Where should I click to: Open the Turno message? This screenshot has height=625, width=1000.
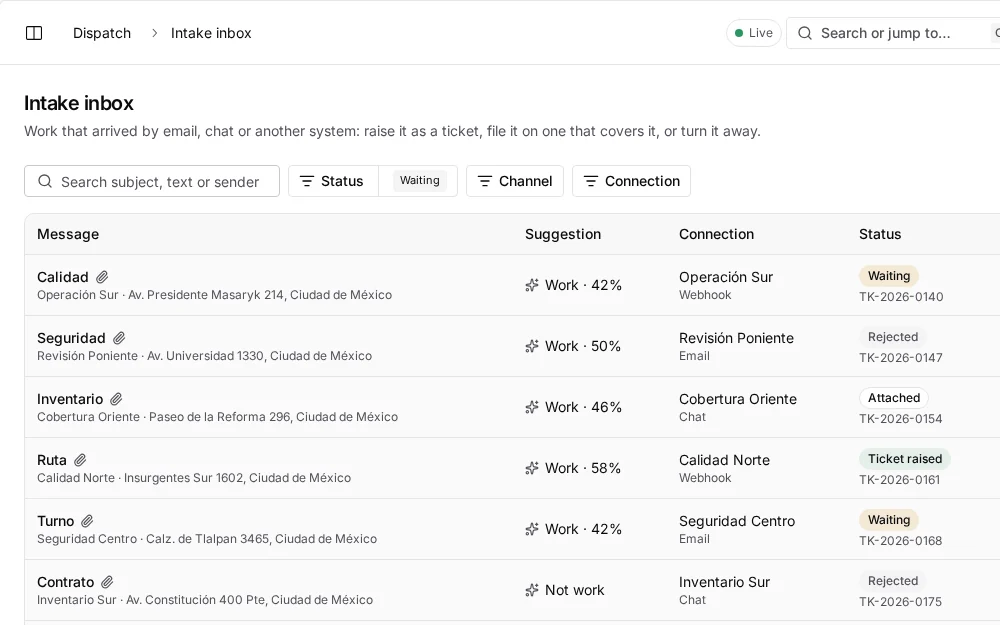[x=55, y=521]
